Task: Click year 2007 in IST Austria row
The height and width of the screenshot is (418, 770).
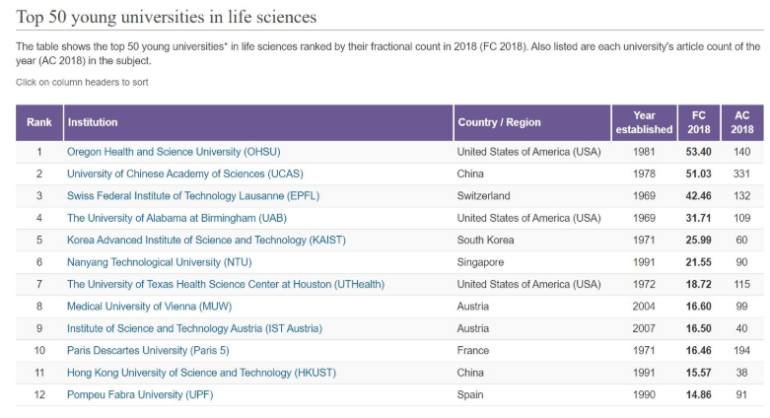Action: [644, 329]
